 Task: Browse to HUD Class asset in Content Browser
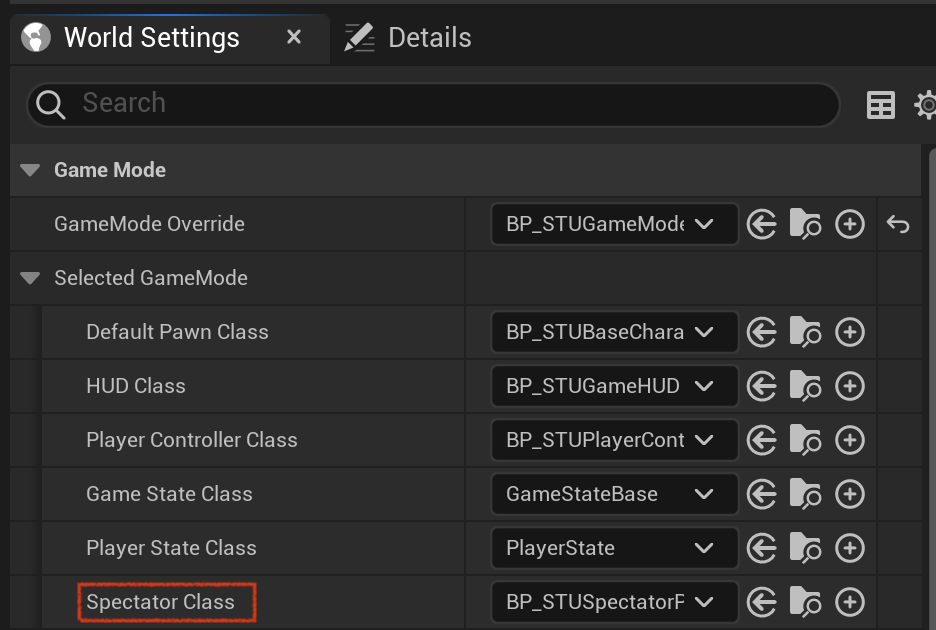coord(805,386)
